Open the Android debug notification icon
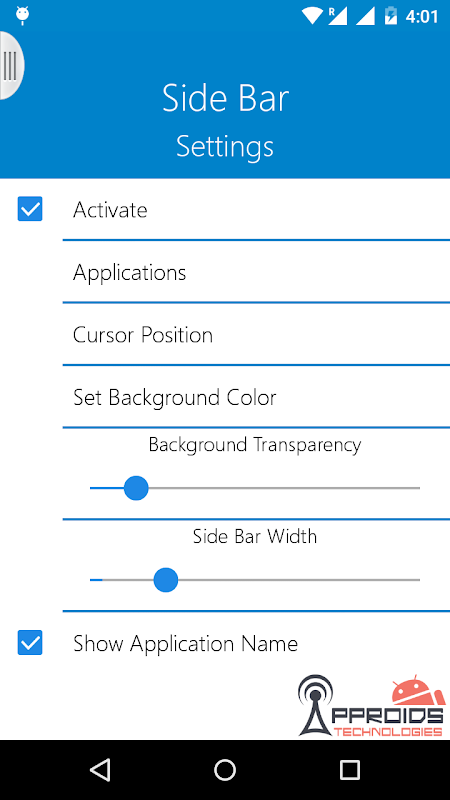450x800 pixels. (x=22, y=16)
